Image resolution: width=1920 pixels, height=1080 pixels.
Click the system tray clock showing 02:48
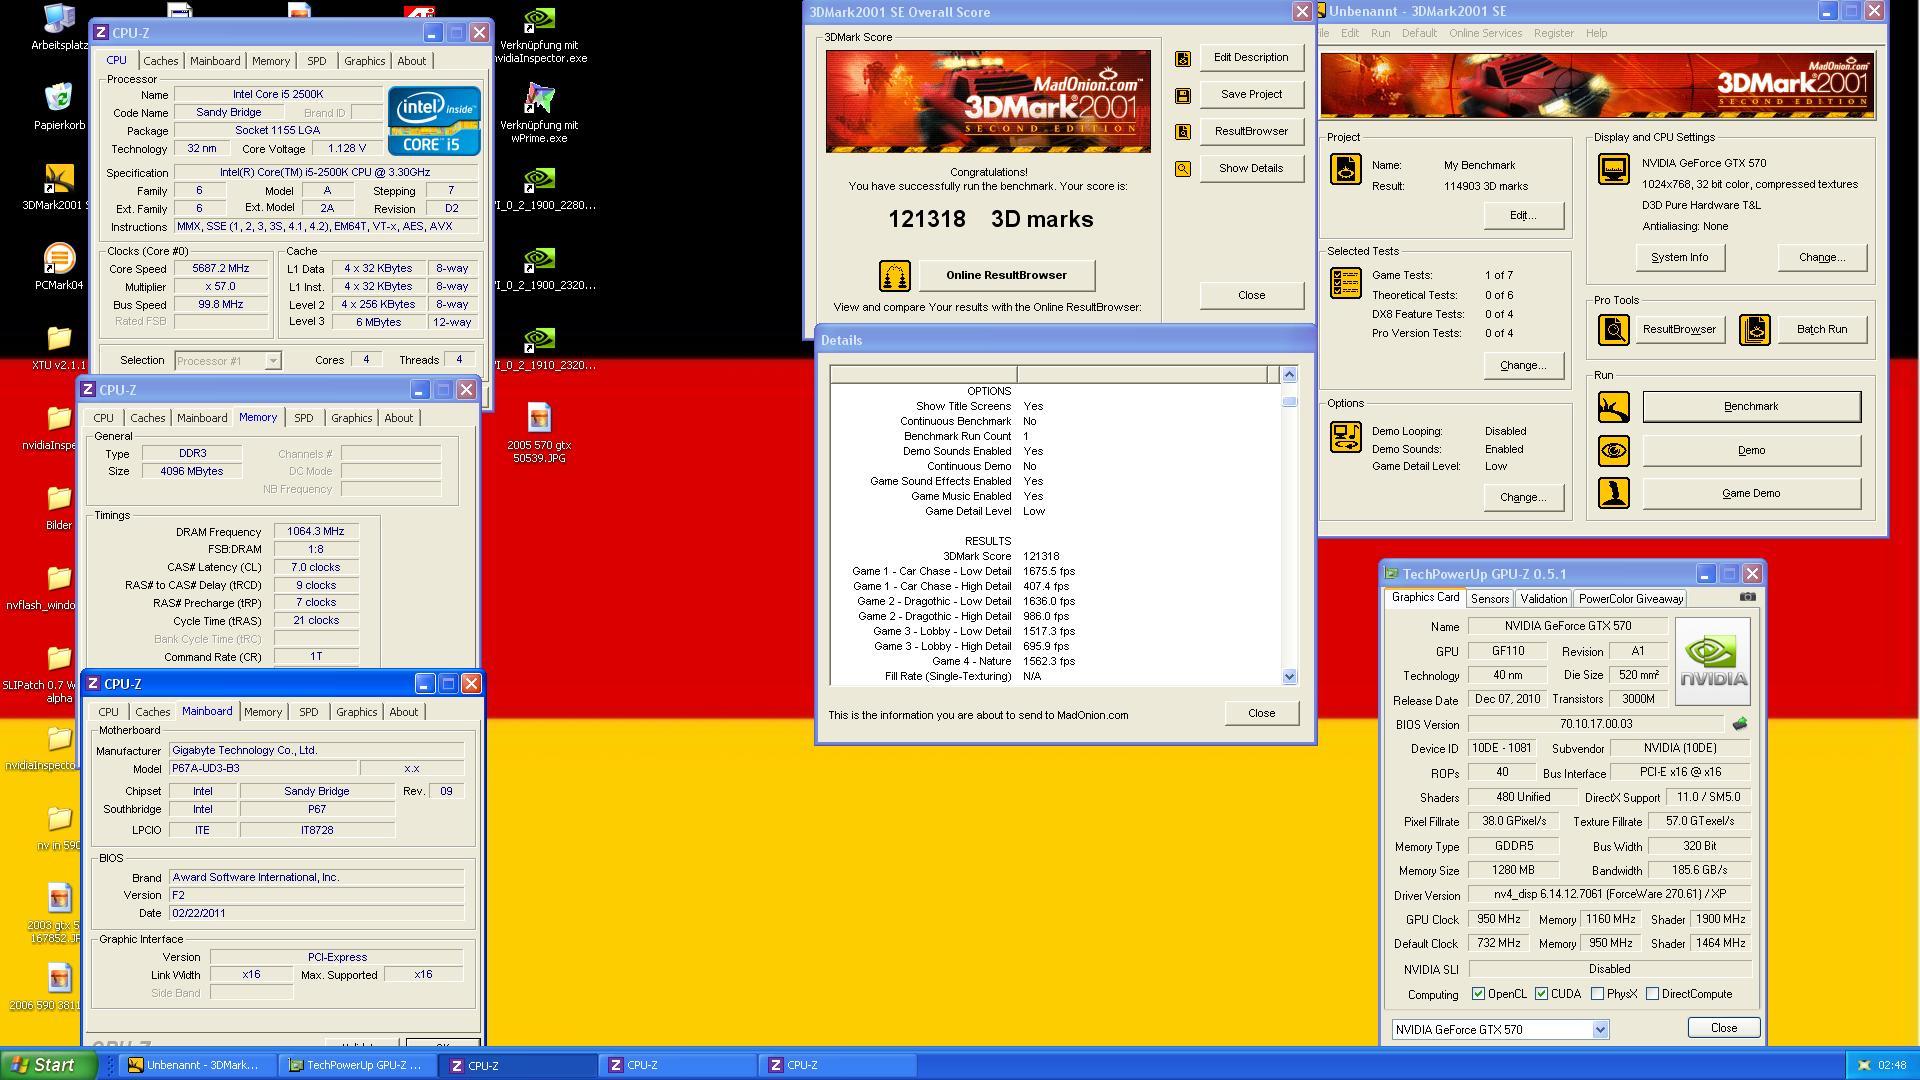(x=1891, y=1066)
